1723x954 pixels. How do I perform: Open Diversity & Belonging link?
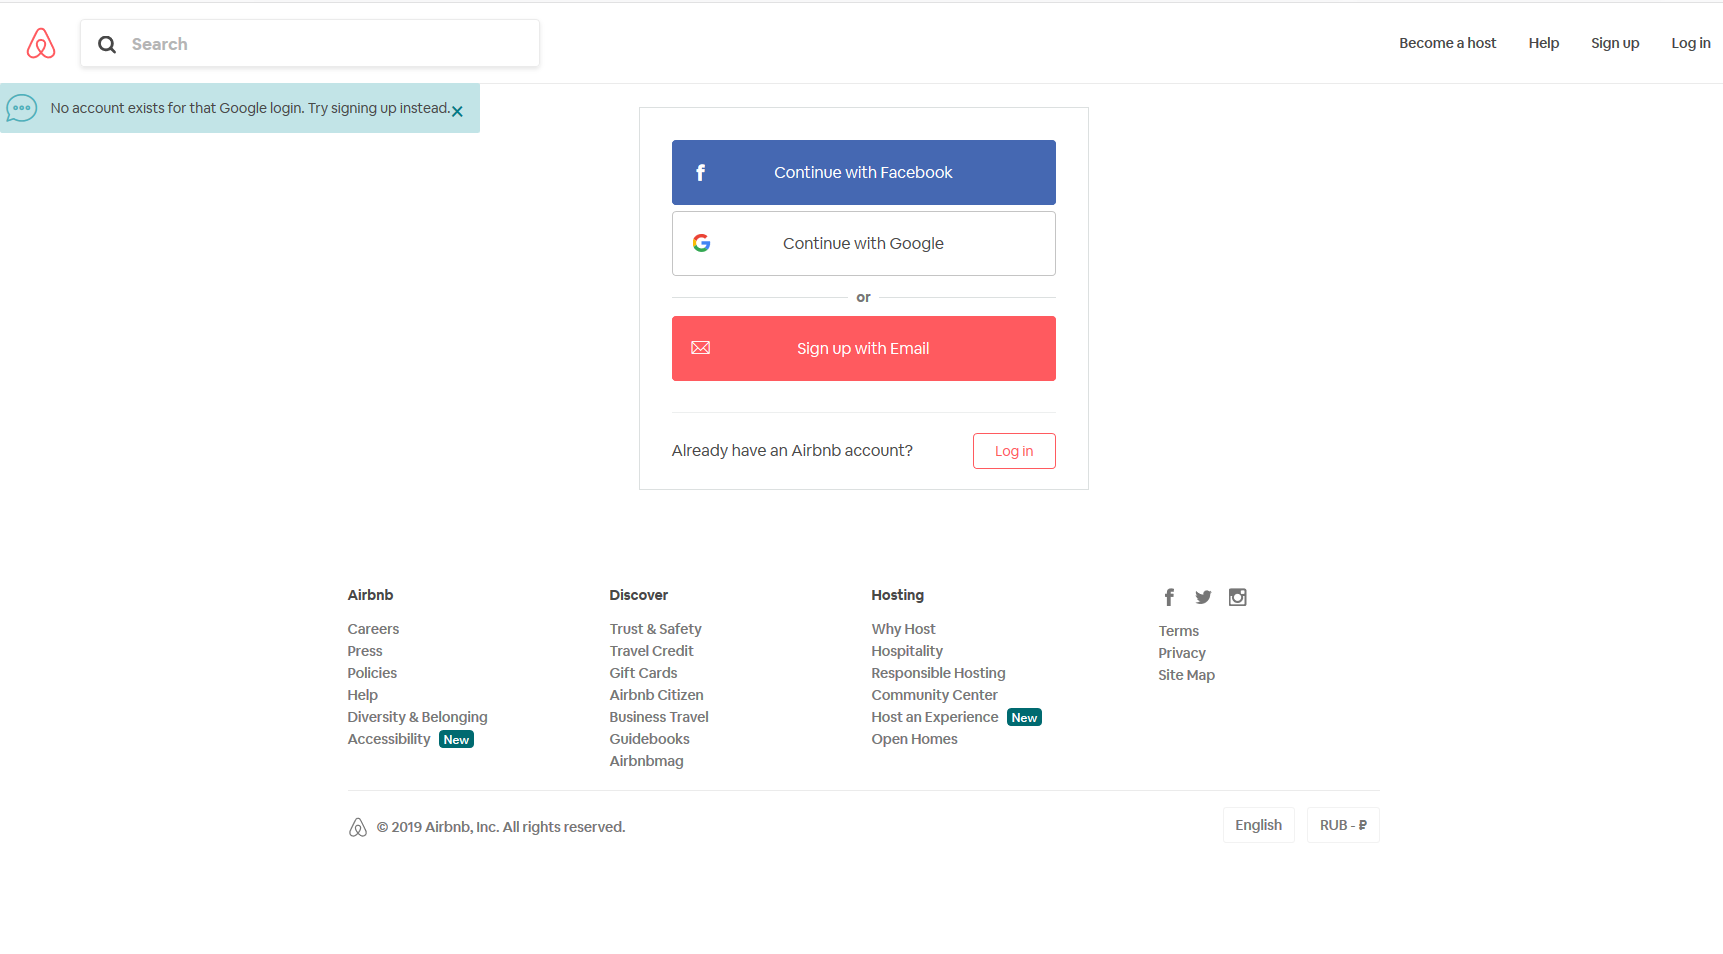click(x=418, y=717)
